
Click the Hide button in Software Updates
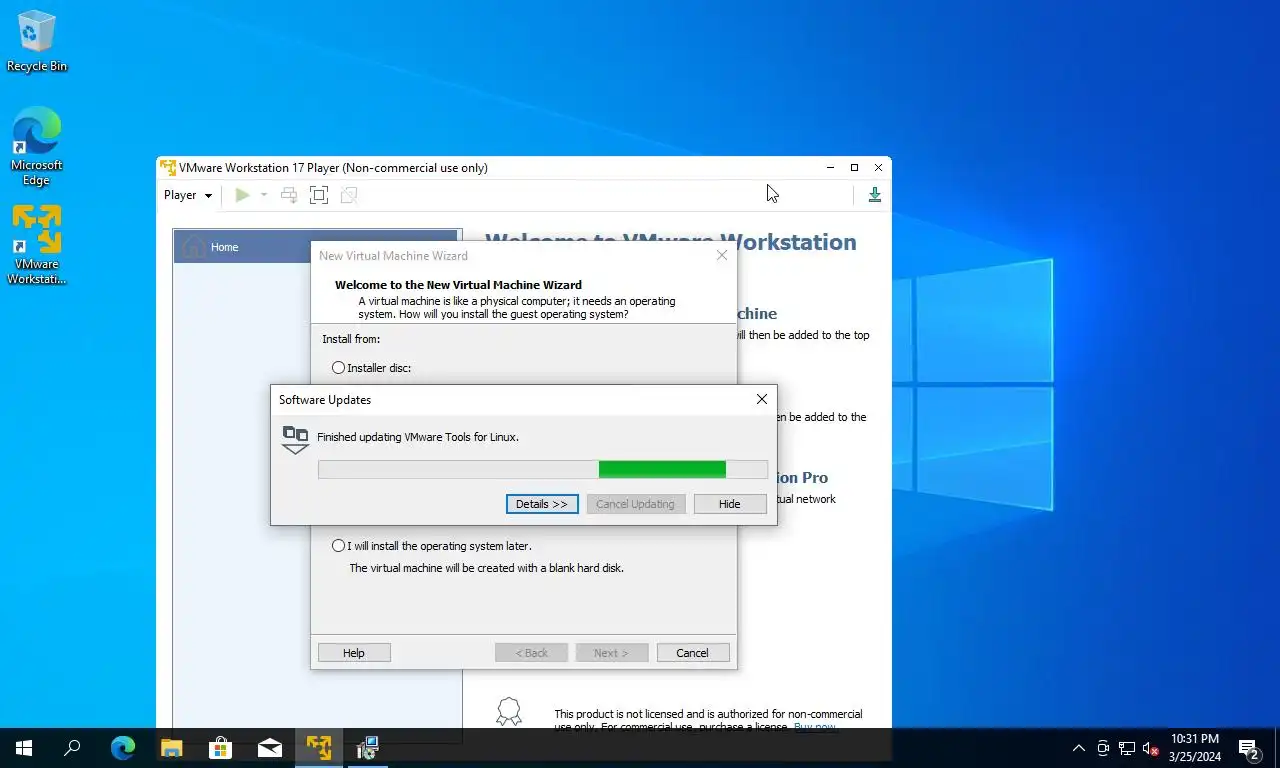(x=730, y=504)
